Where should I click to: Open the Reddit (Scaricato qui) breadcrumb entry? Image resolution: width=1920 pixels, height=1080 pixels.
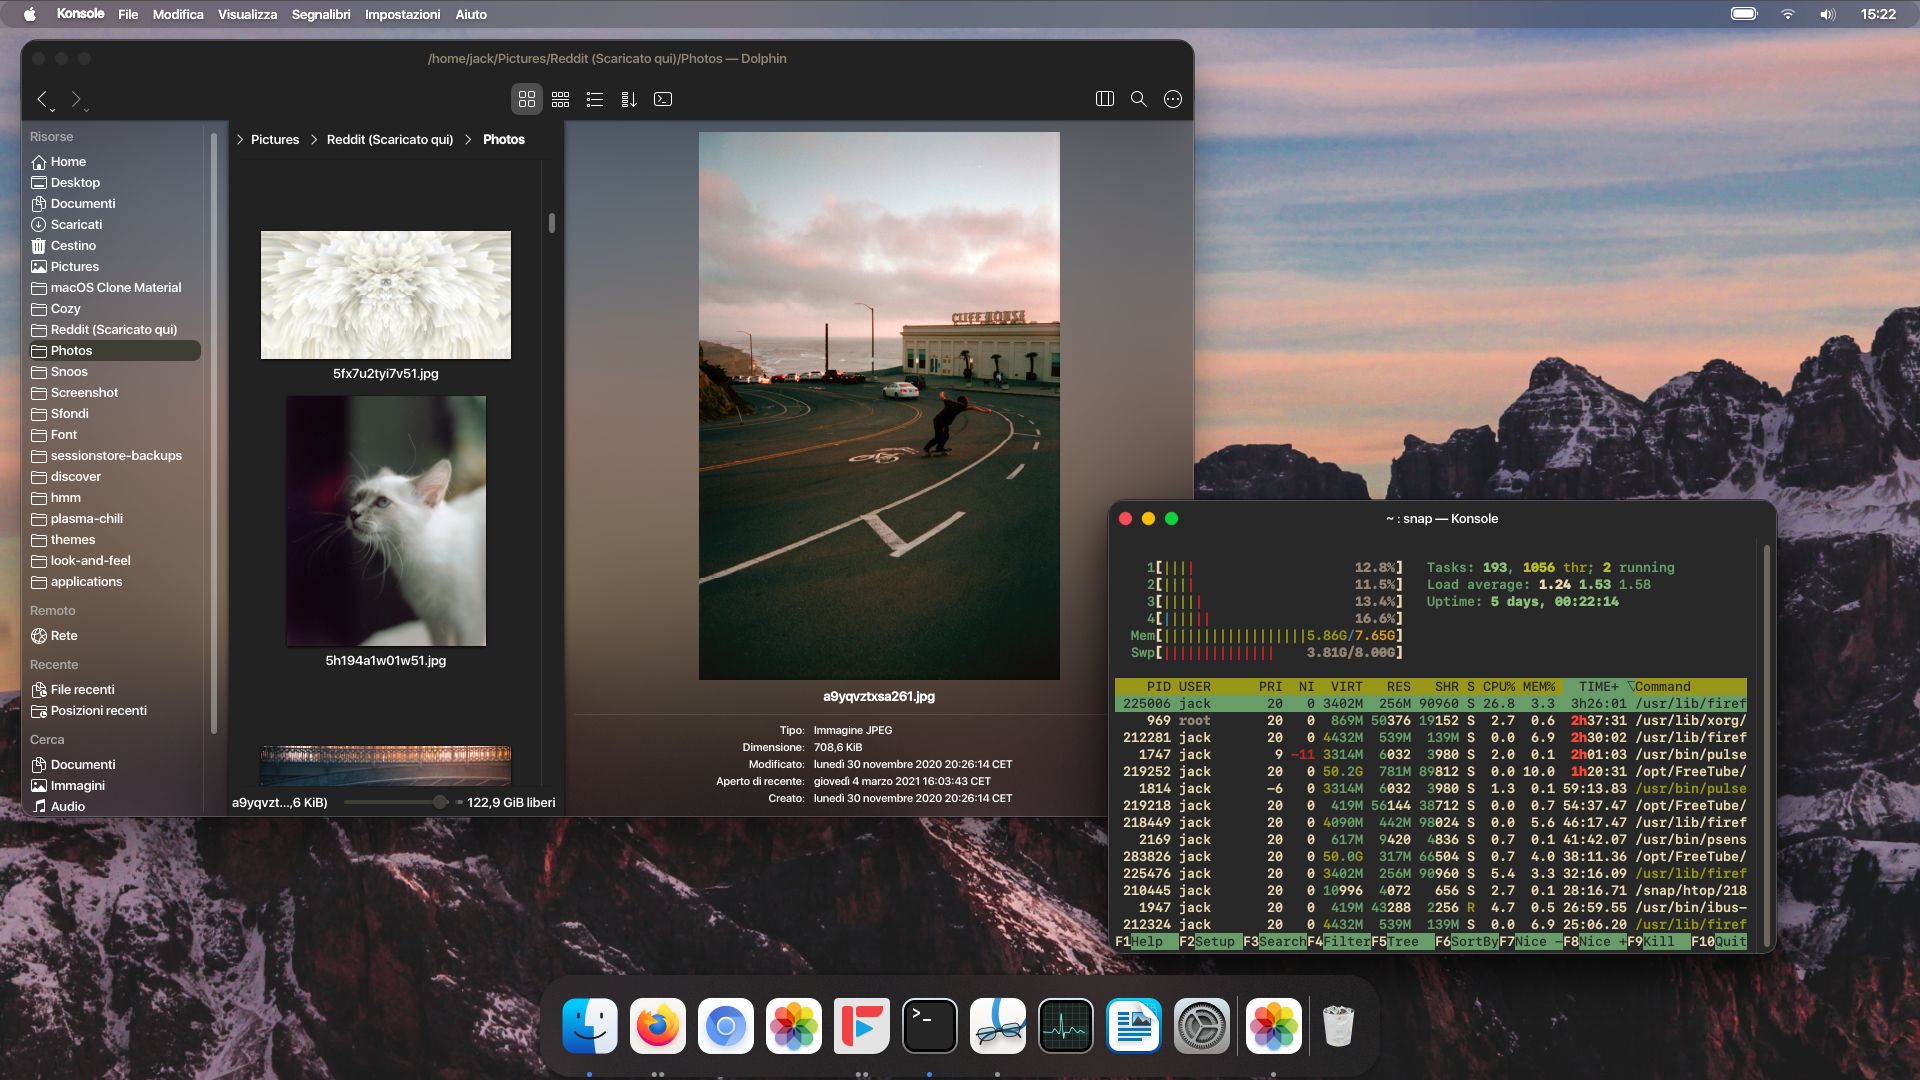[390, 139]
